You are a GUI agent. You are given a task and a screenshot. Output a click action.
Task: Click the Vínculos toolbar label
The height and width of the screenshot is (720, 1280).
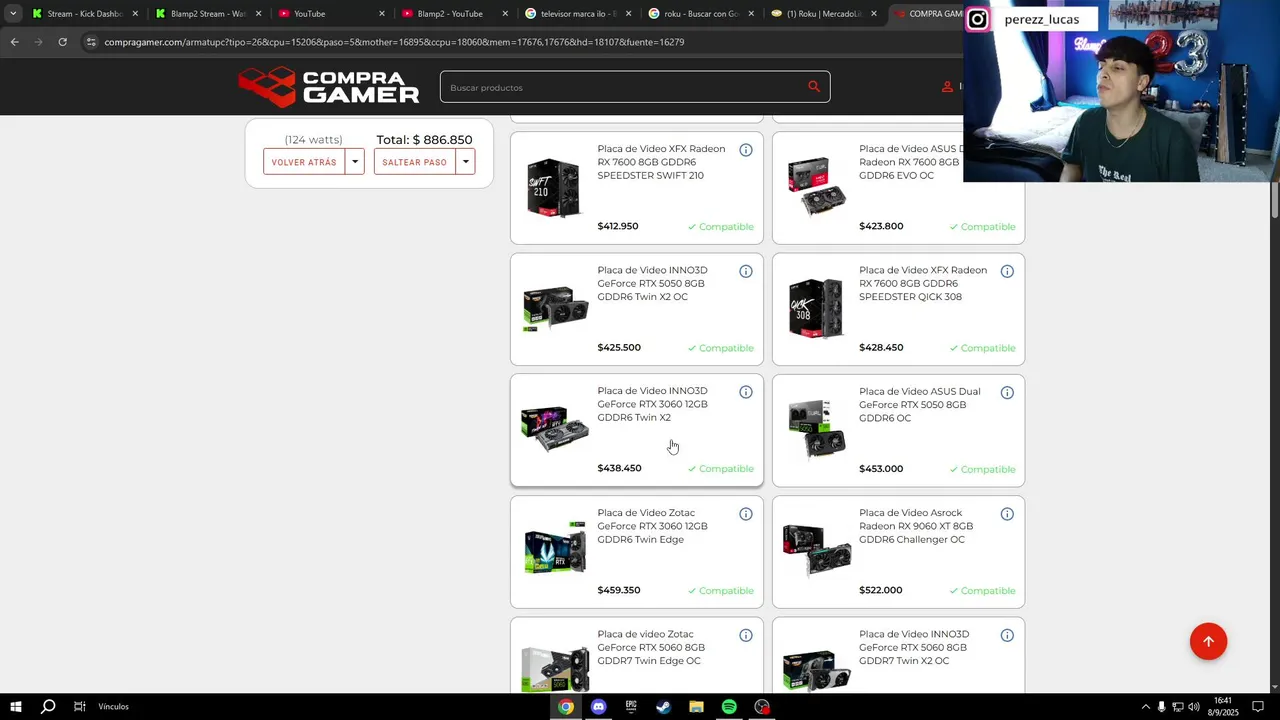pos(113,707)
